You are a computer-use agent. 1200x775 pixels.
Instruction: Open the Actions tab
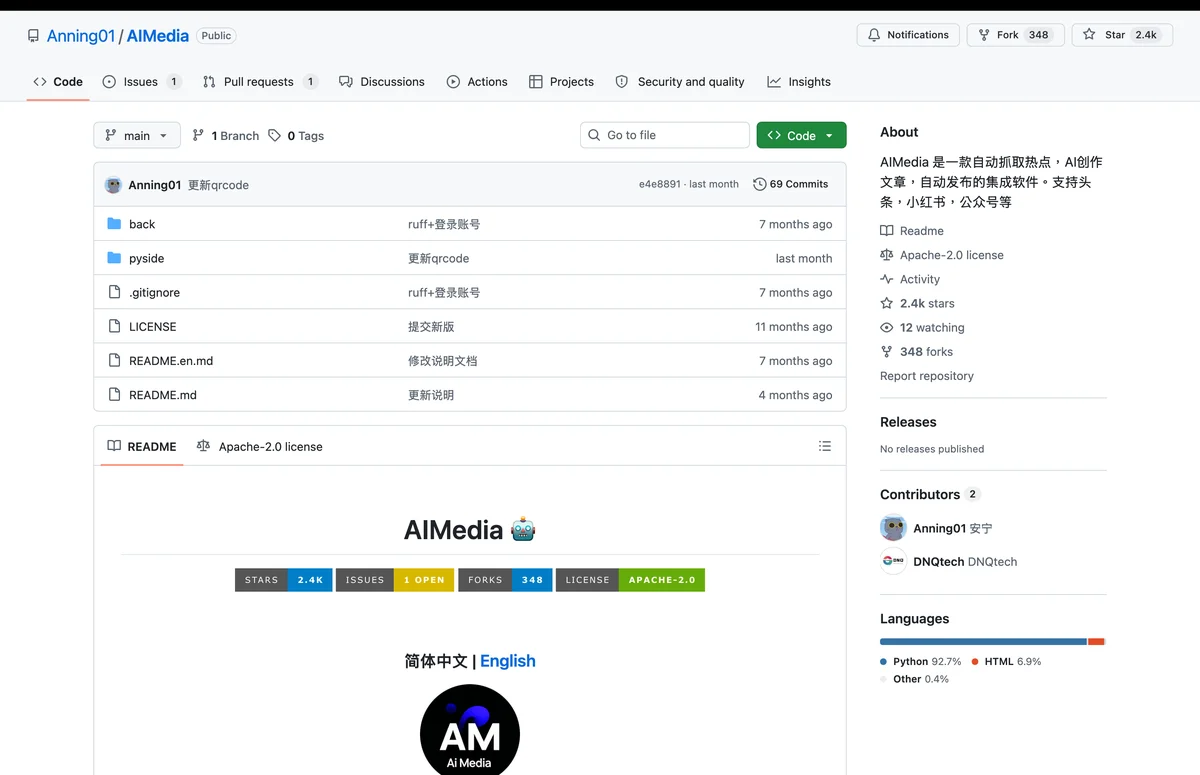pos(477,82)
